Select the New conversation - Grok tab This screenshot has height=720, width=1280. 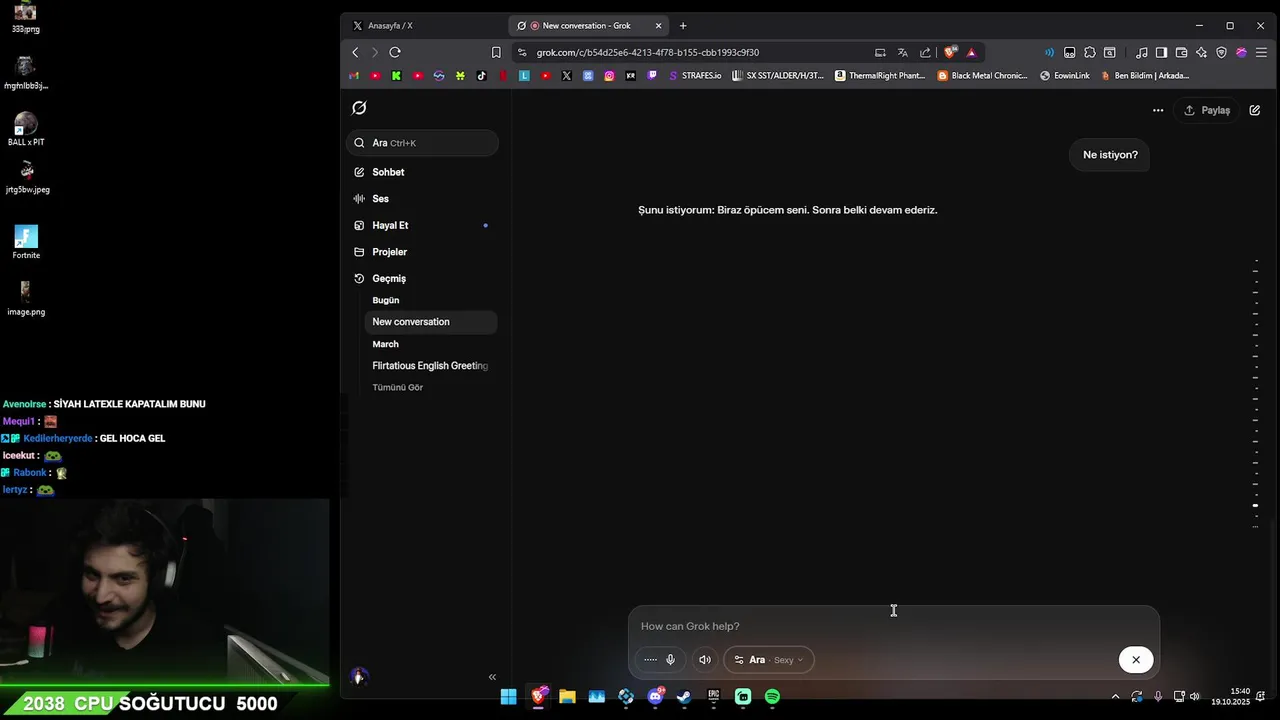pos(588,25)
